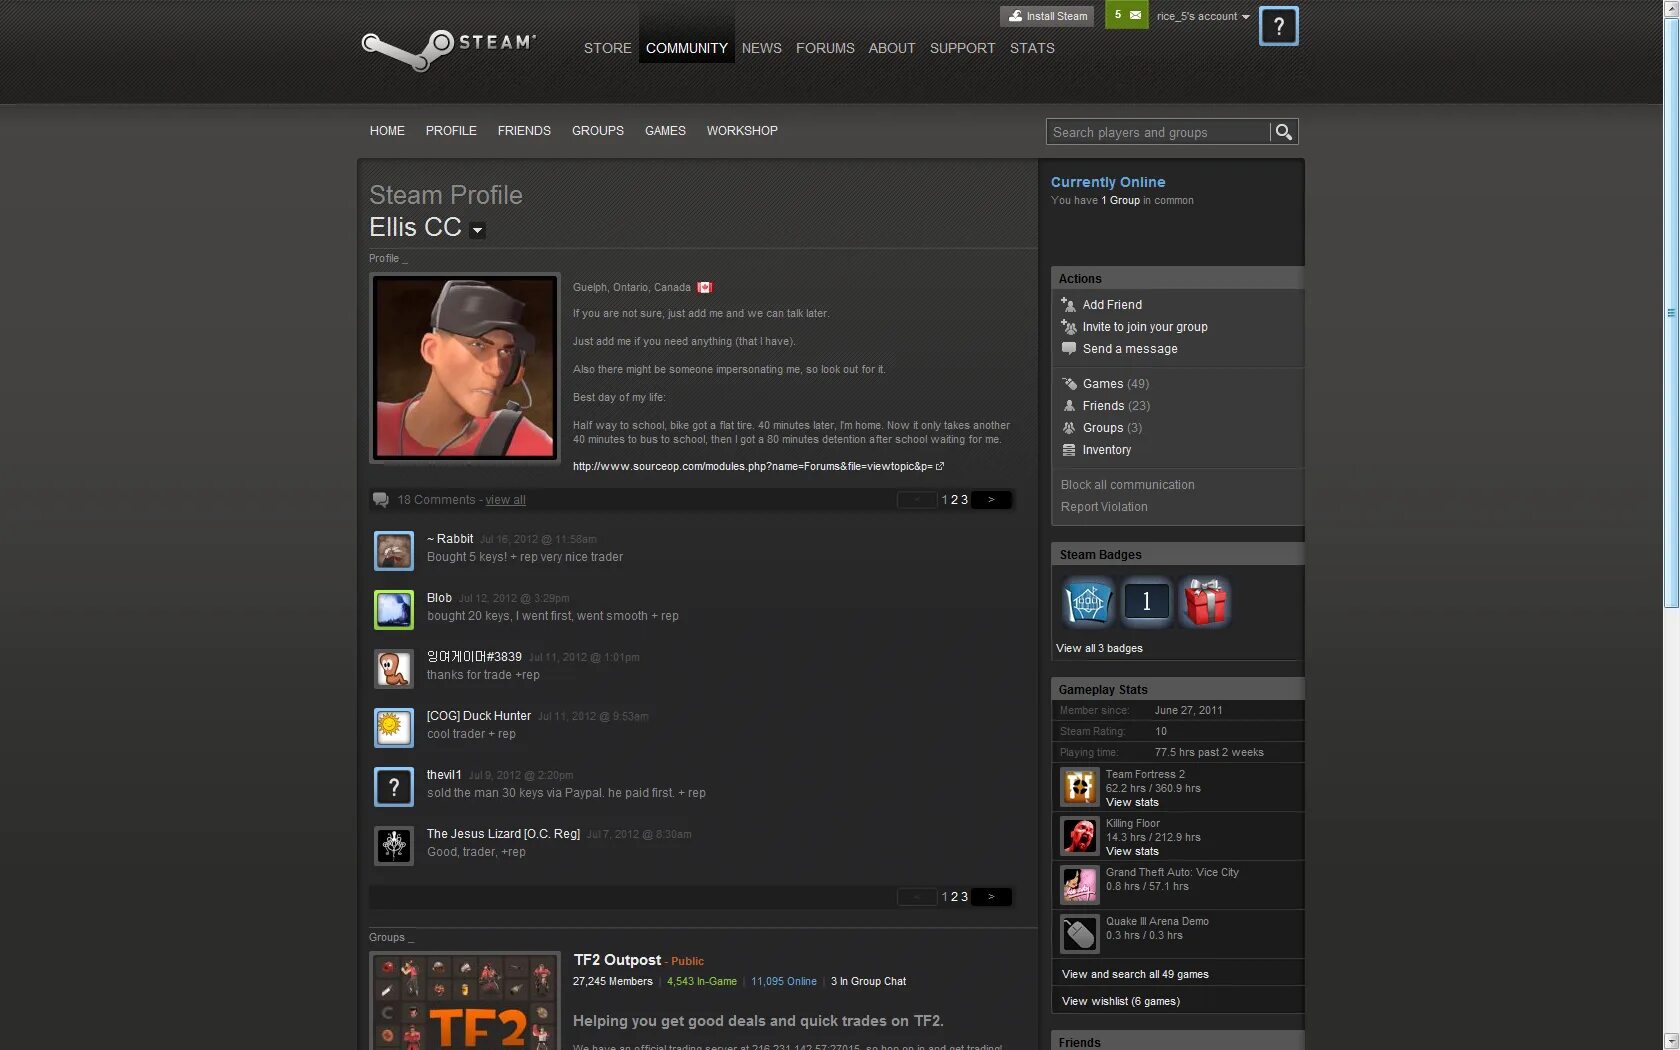Click the Inventory stack icon
This screenshot has width=1680, height=1050.
[x=1068, y=450]
